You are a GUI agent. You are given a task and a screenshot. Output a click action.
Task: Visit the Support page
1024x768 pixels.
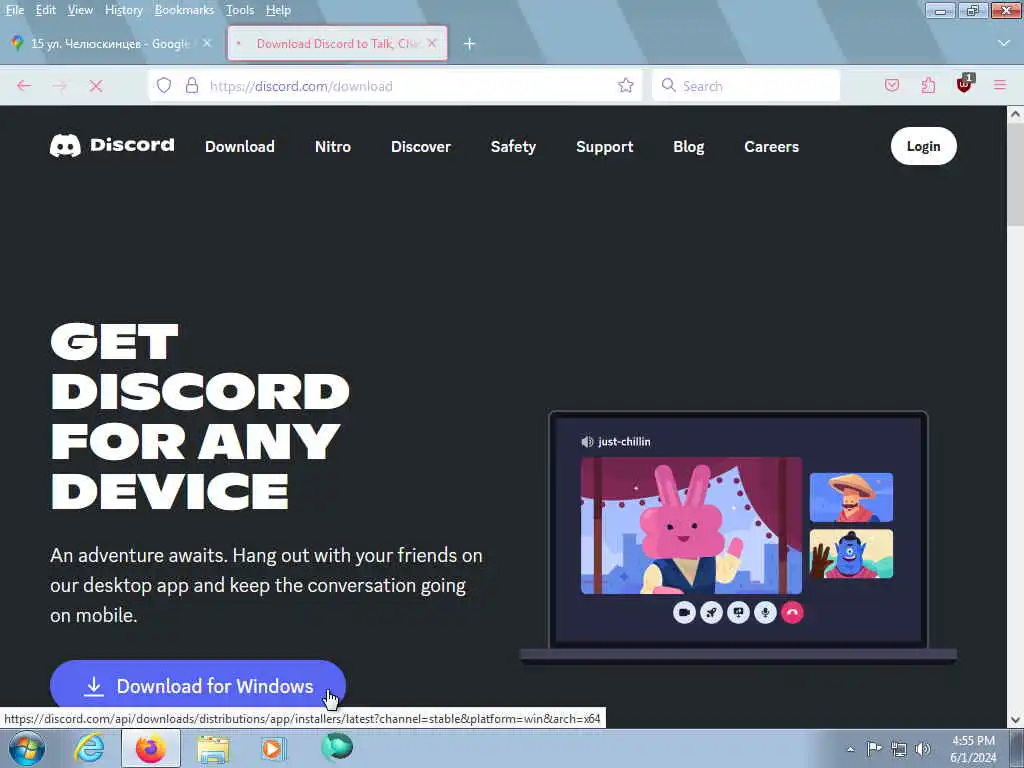[605, 146]
